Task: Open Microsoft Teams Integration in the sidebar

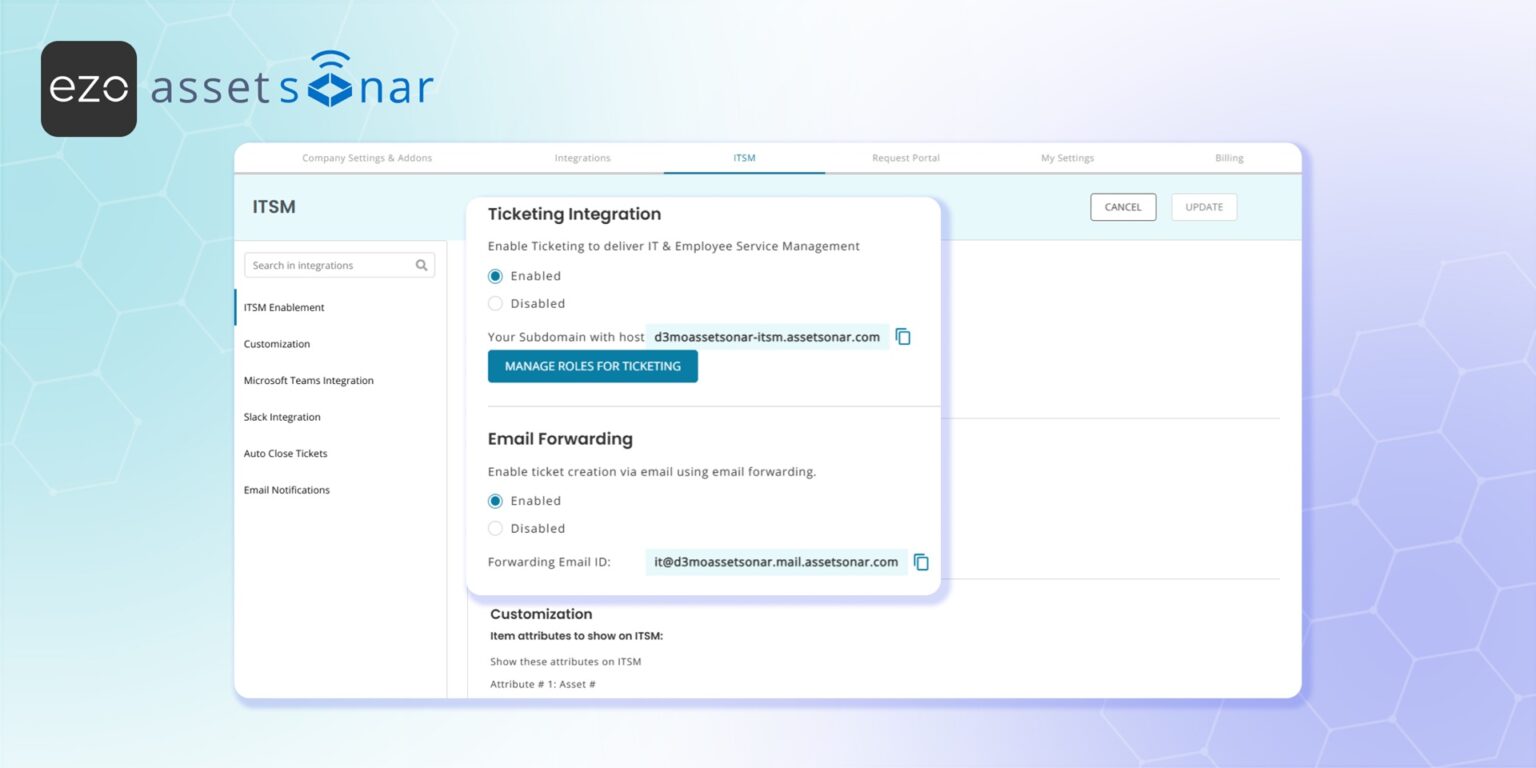Action: point(309,381)
